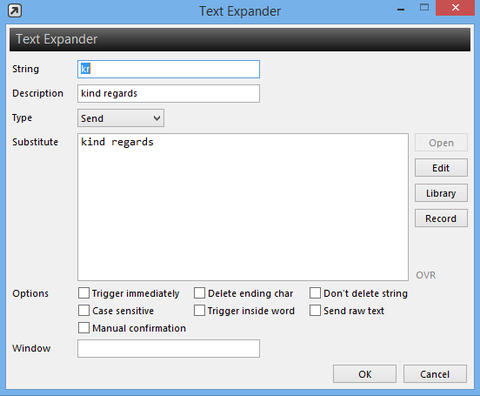Viewport: 480px width, 396px height.
Task: Click inside the Substitute text area
Action: [x=243, y=207]
